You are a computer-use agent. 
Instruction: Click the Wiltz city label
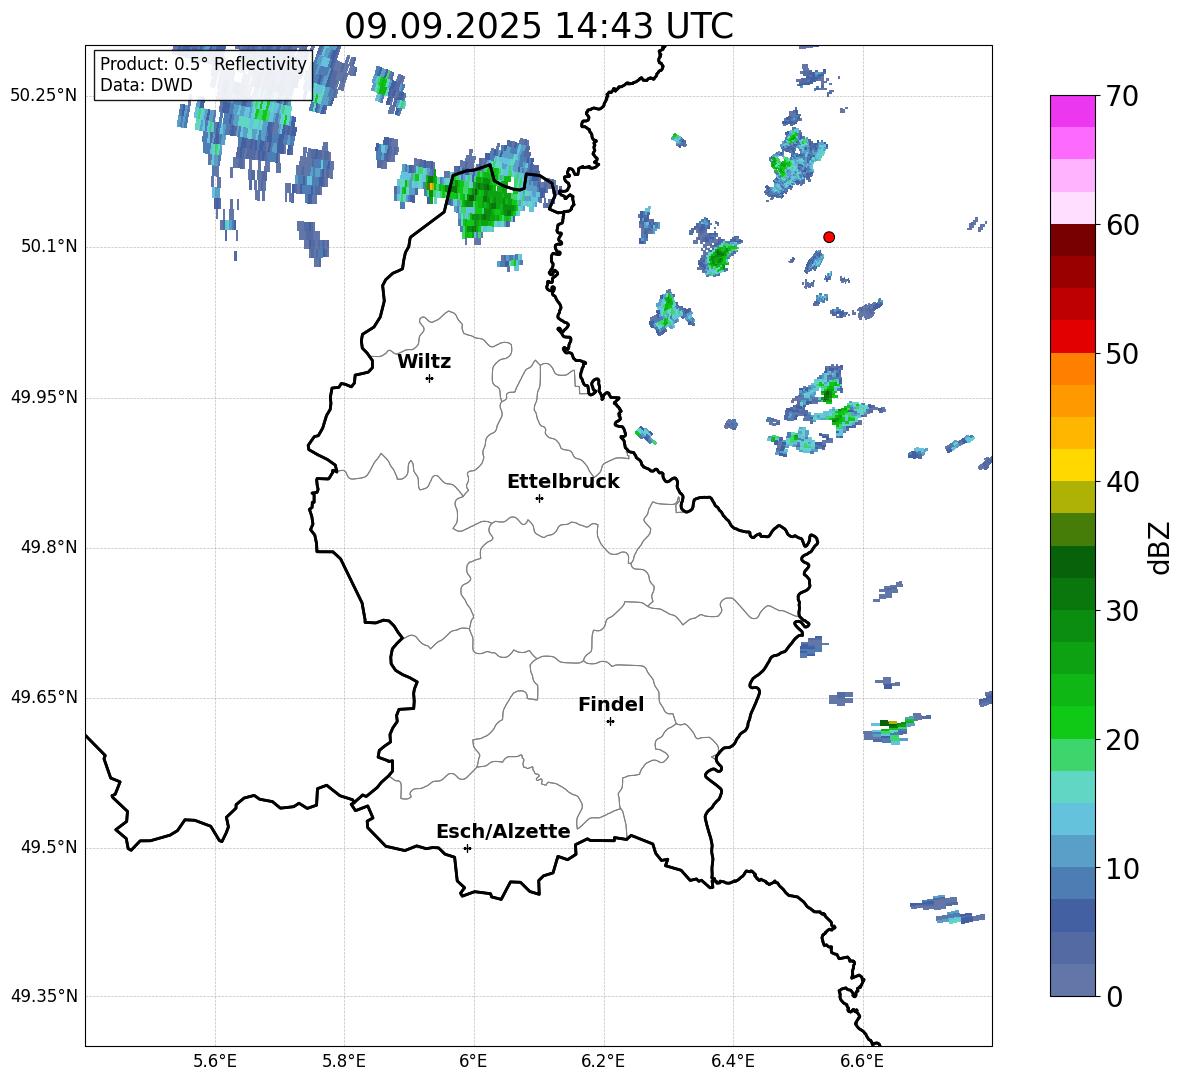(424, 362)
